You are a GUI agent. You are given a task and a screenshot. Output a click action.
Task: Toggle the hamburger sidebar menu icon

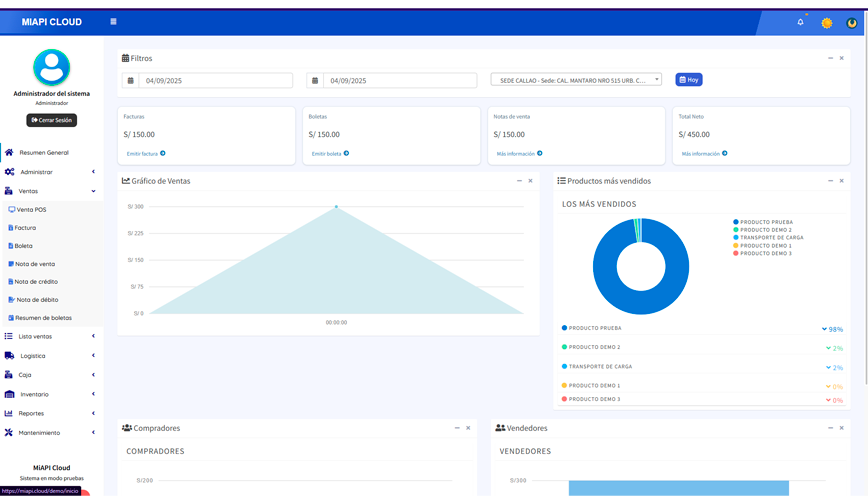click(113, 21)
